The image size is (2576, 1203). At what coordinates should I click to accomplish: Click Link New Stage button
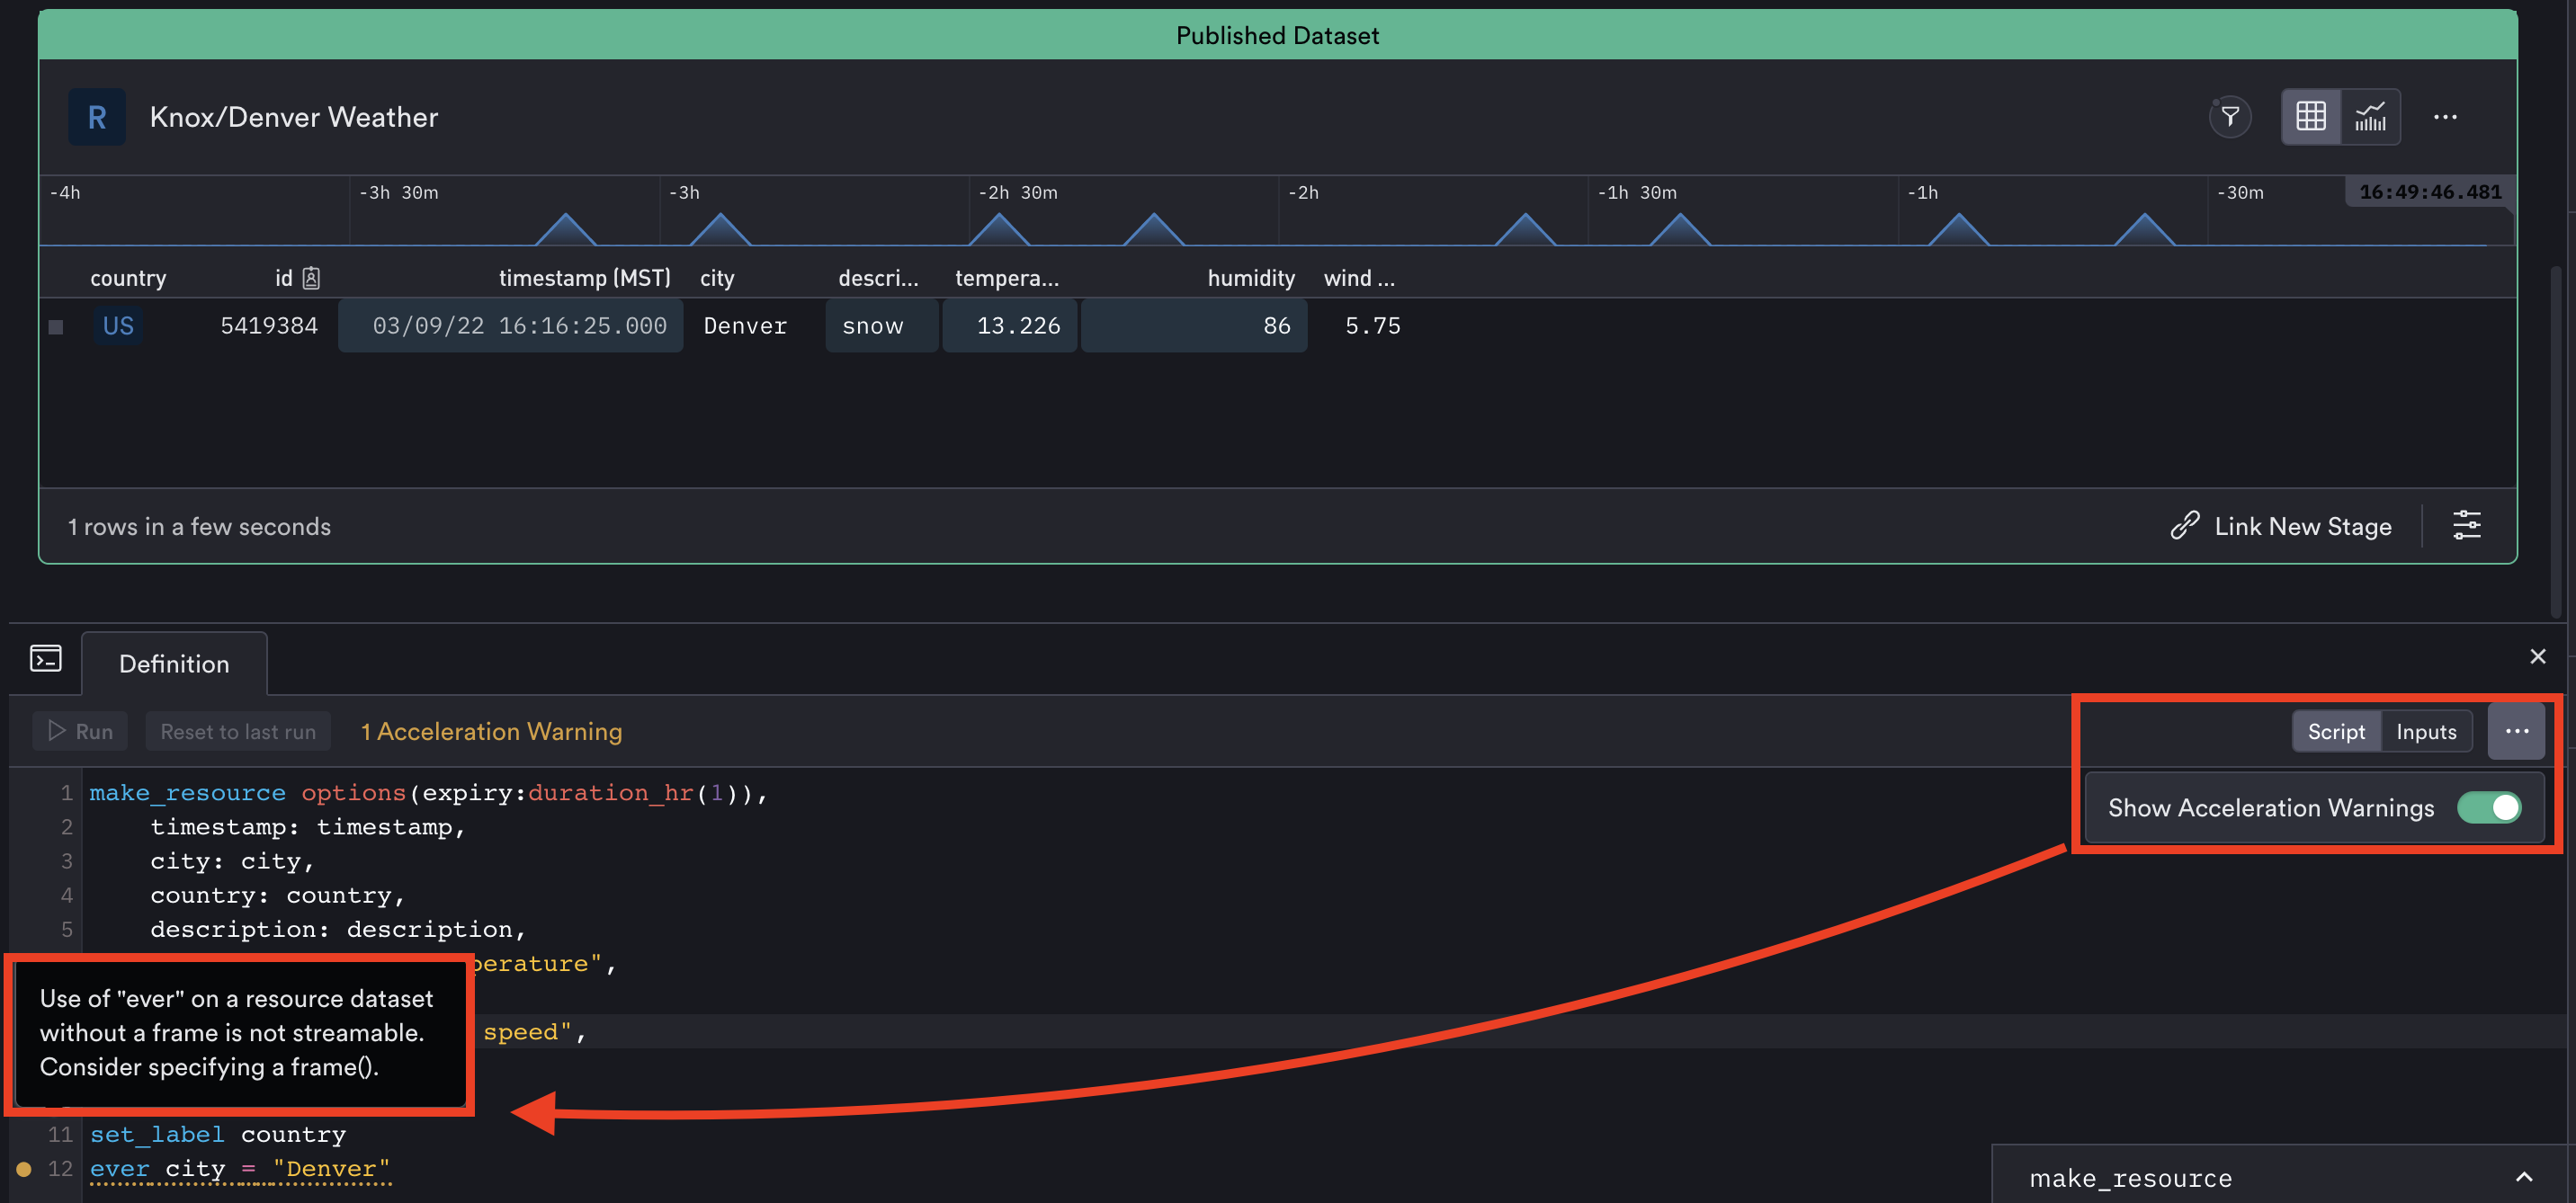click(x=2281, y=526)
